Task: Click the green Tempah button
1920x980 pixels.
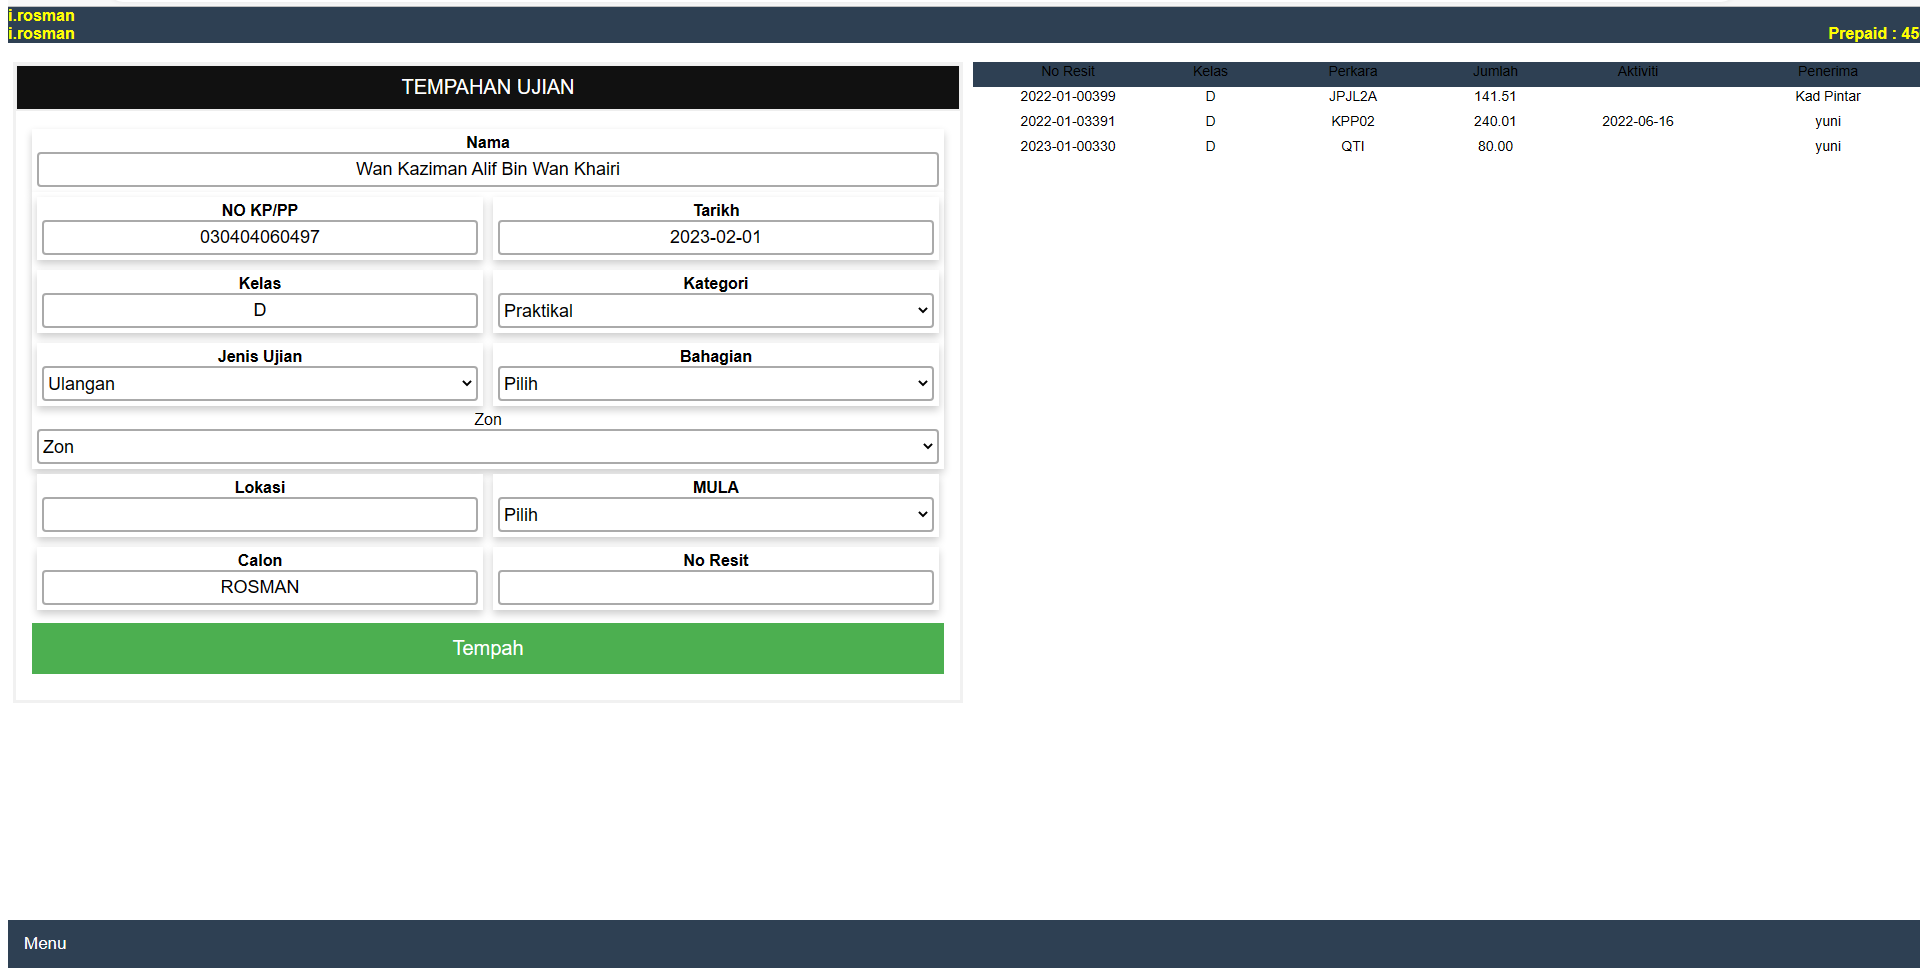Action: (487, 648)
